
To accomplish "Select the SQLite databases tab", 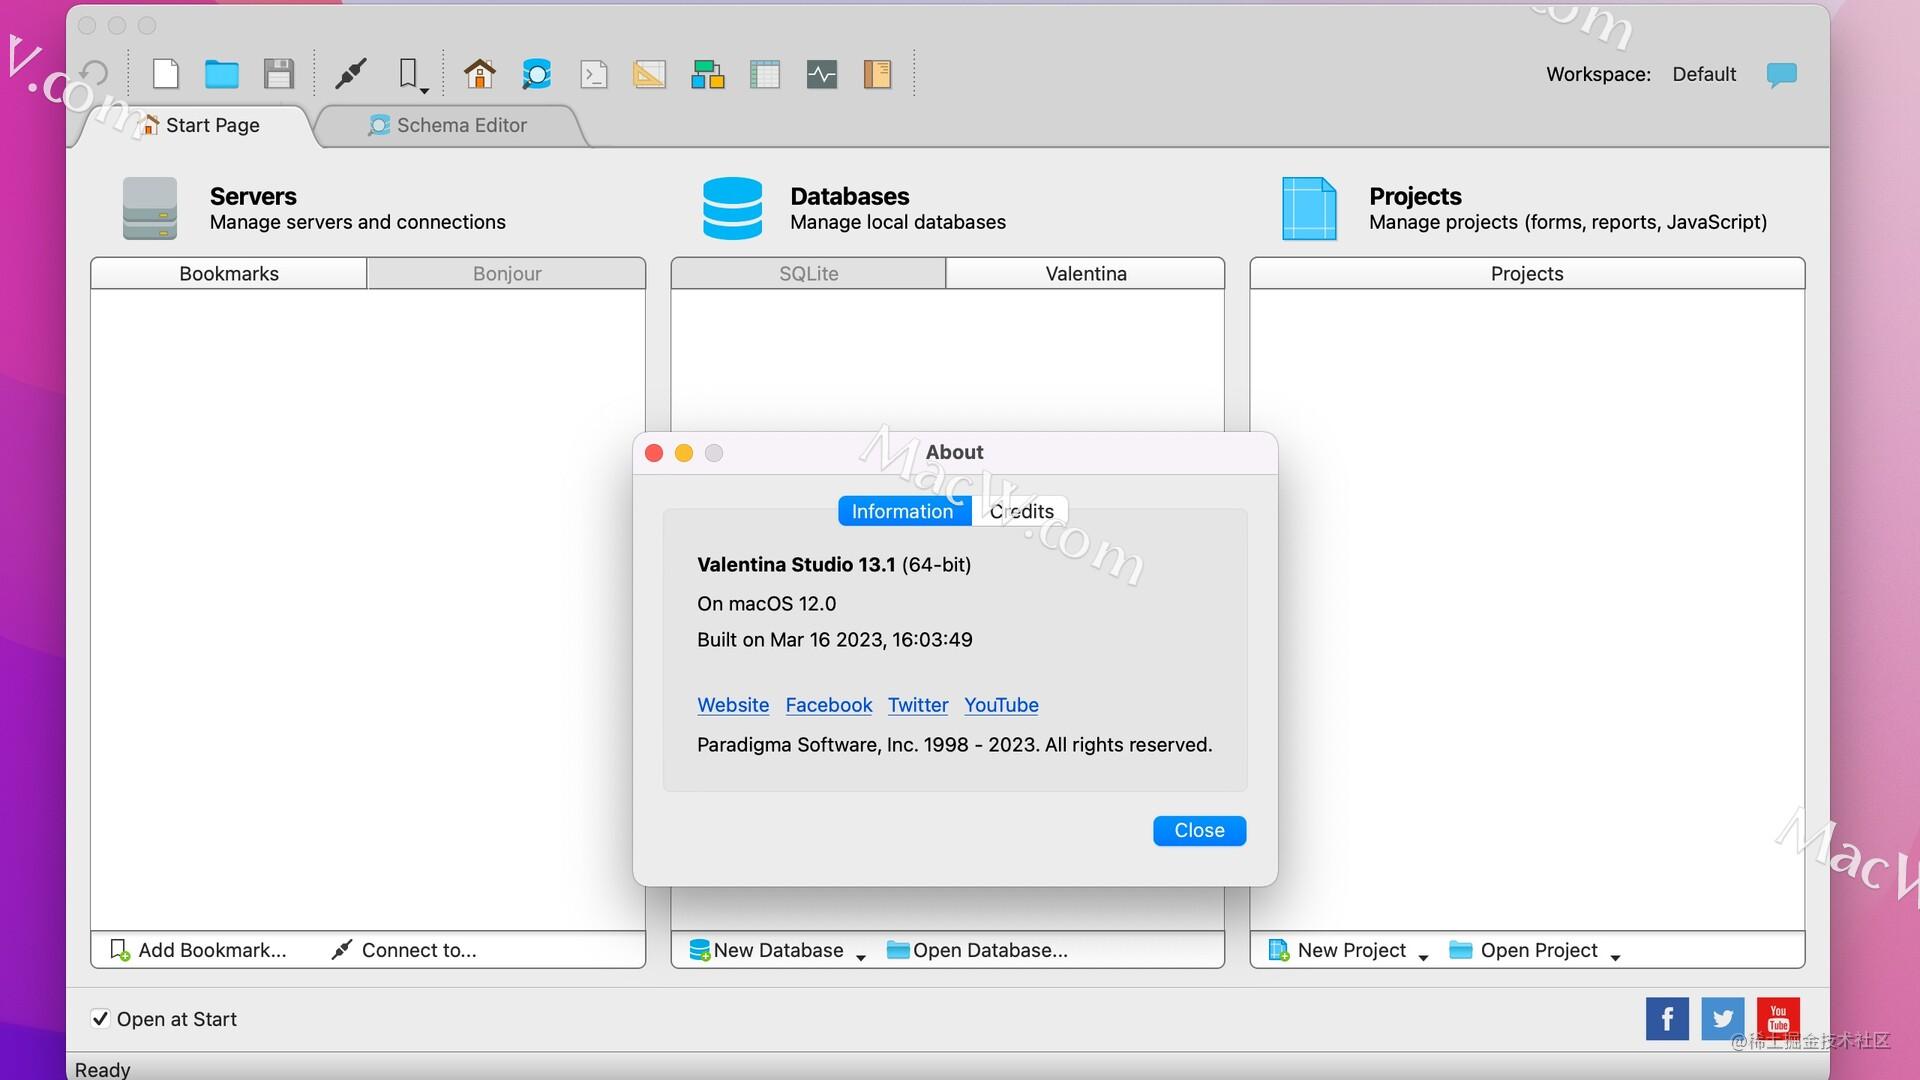I will pyautogui.click(x=808, y=273).
